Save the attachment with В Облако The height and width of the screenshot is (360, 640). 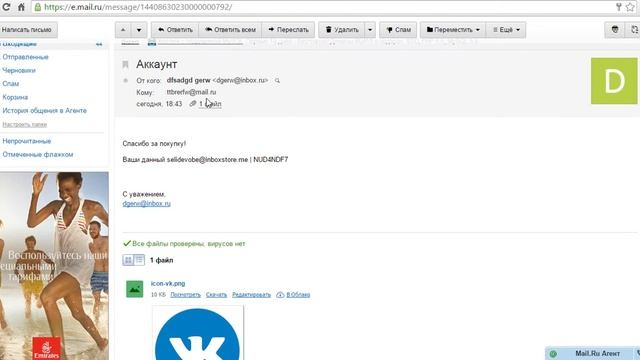point(298,295)
